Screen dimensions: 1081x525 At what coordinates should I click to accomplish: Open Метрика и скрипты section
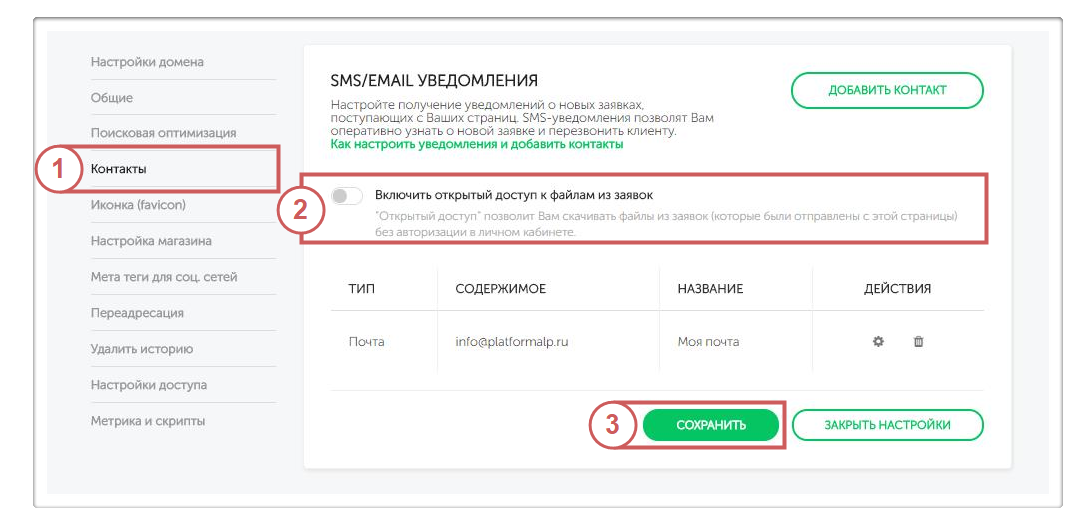pyautogui.click(x=148, y=421)
